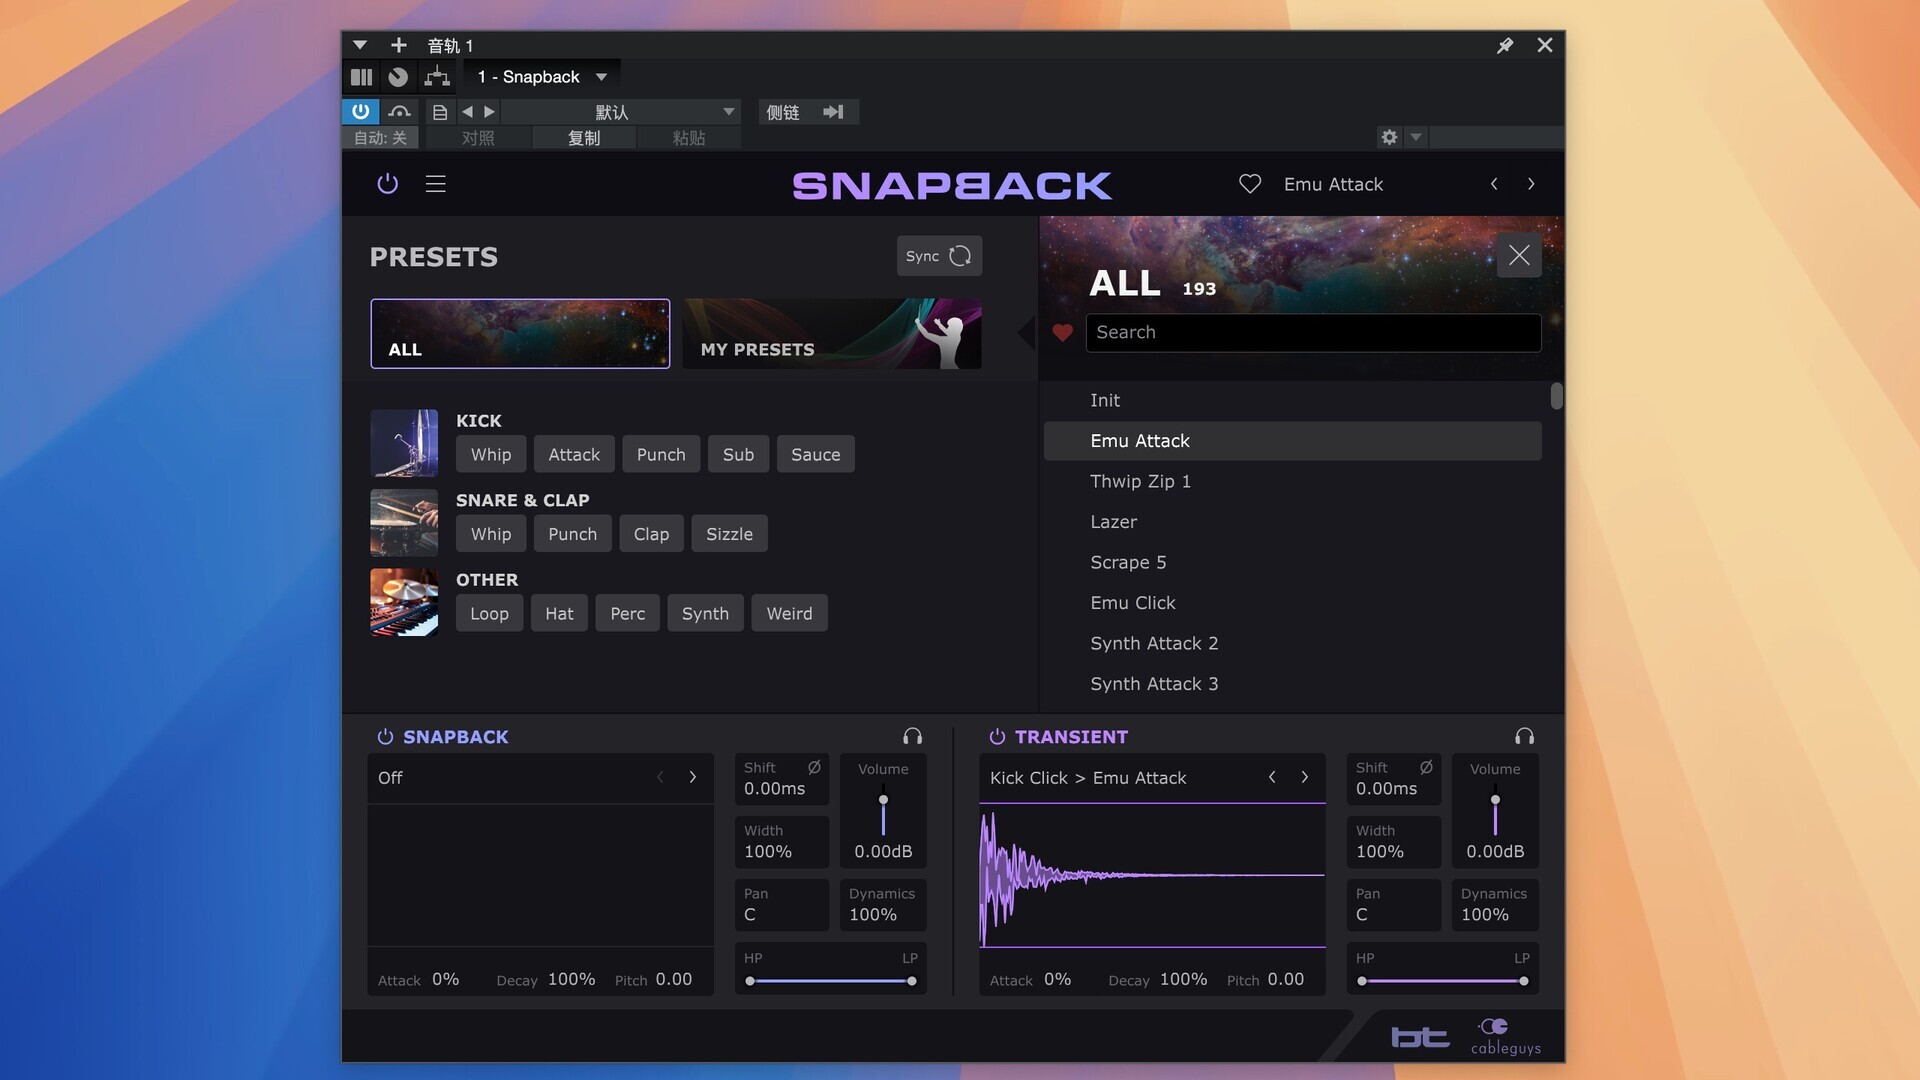1920x1080 pixels.
Task: Filter the preset list by red heart favorites
Action: pos(1062,333)
